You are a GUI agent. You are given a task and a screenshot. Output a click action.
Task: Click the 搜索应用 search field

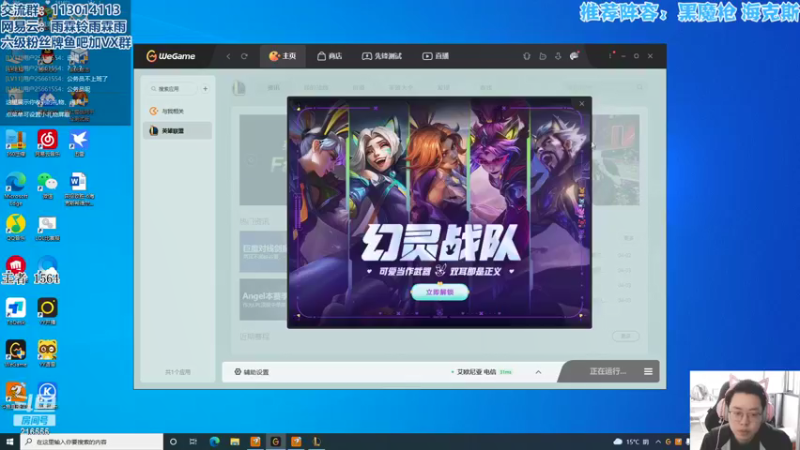(173, 89)
